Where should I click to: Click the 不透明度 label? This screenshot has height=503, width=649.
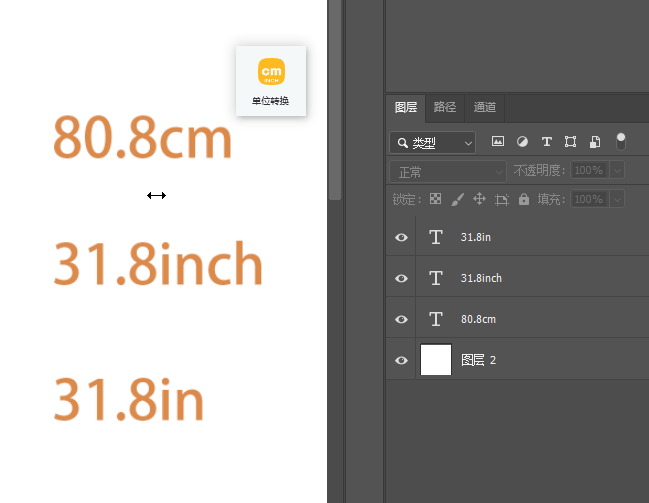pyautogui.click(x=539, y=170)
